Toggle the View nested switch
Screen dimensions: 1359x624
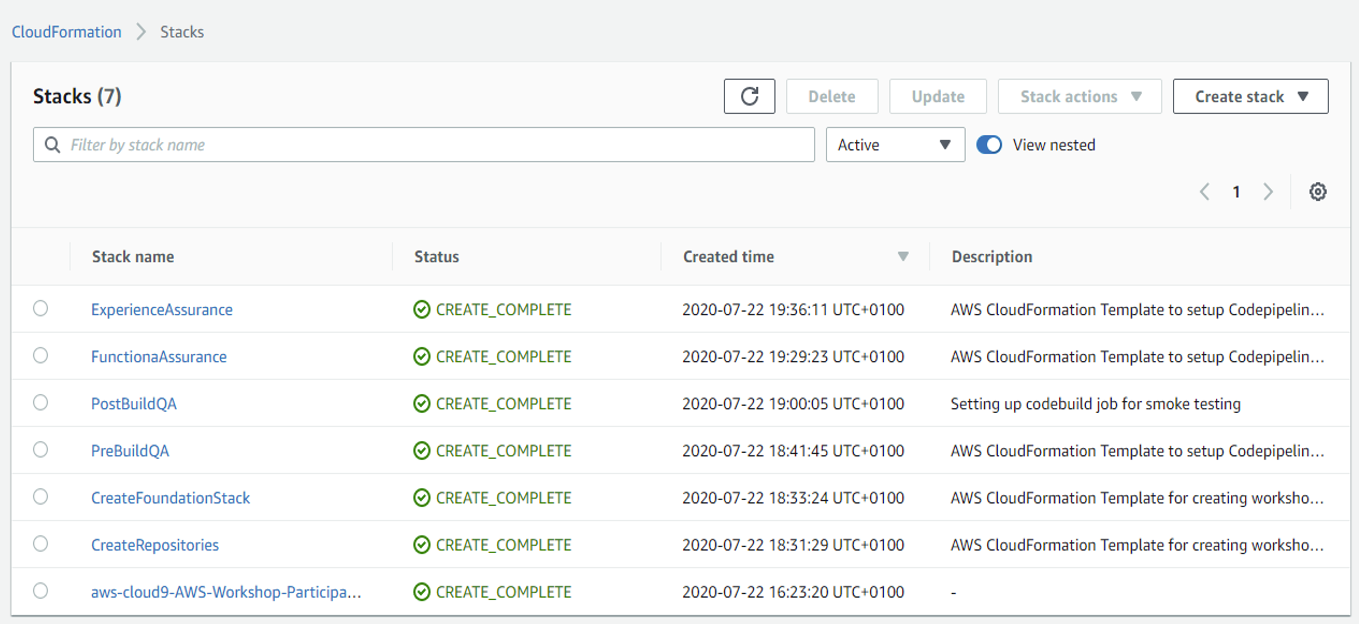(989, 145)
